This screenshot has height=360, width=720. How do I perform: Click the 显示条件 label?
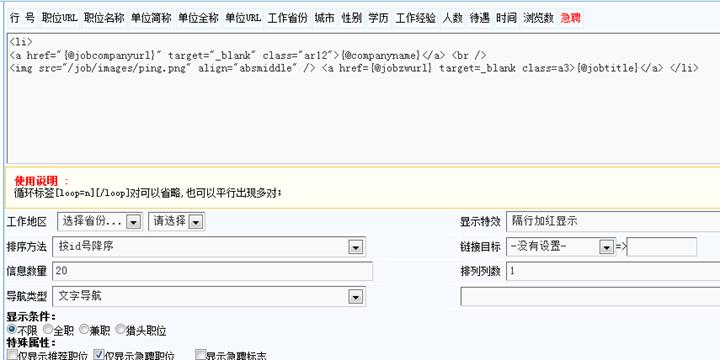coord(31,317)
